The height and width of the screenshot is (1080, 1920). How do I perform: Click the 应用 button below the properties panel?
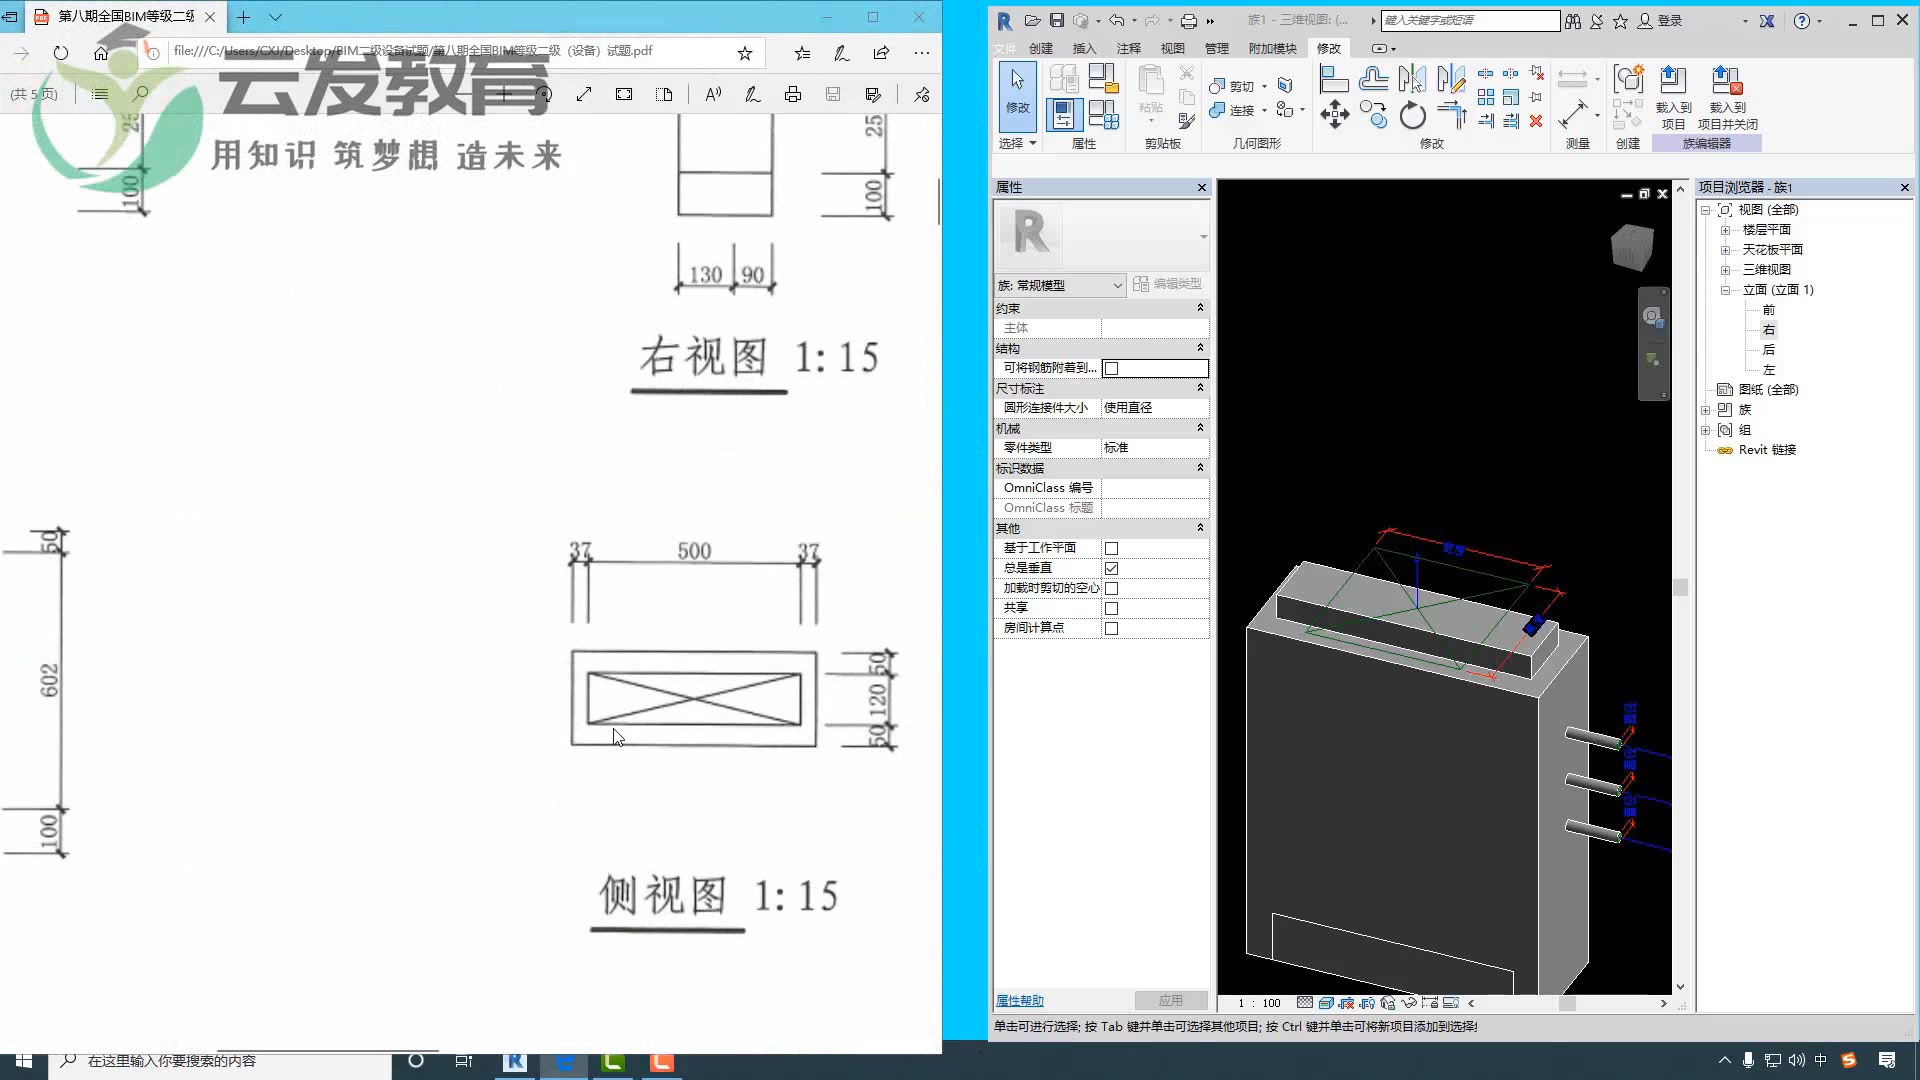[x=1170, y=1000]
